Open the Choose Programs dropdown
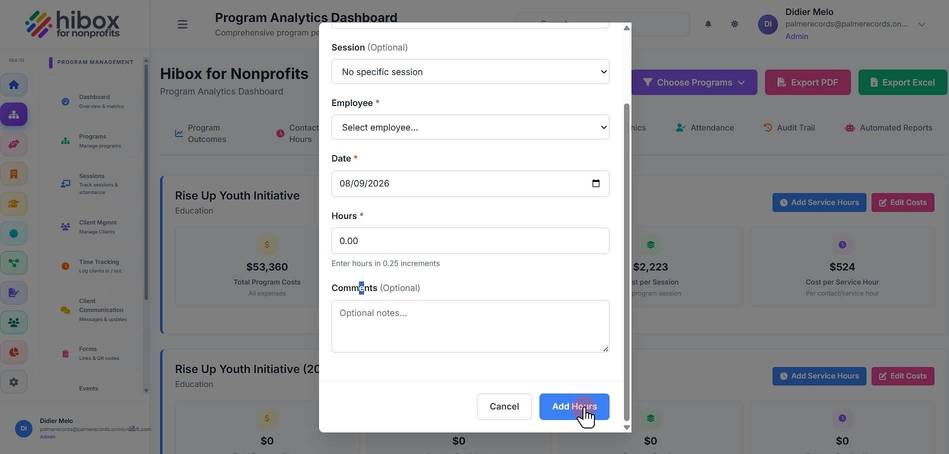Image resolution: width=949 pixels, height=454 pixels. (x=694, y=82)
